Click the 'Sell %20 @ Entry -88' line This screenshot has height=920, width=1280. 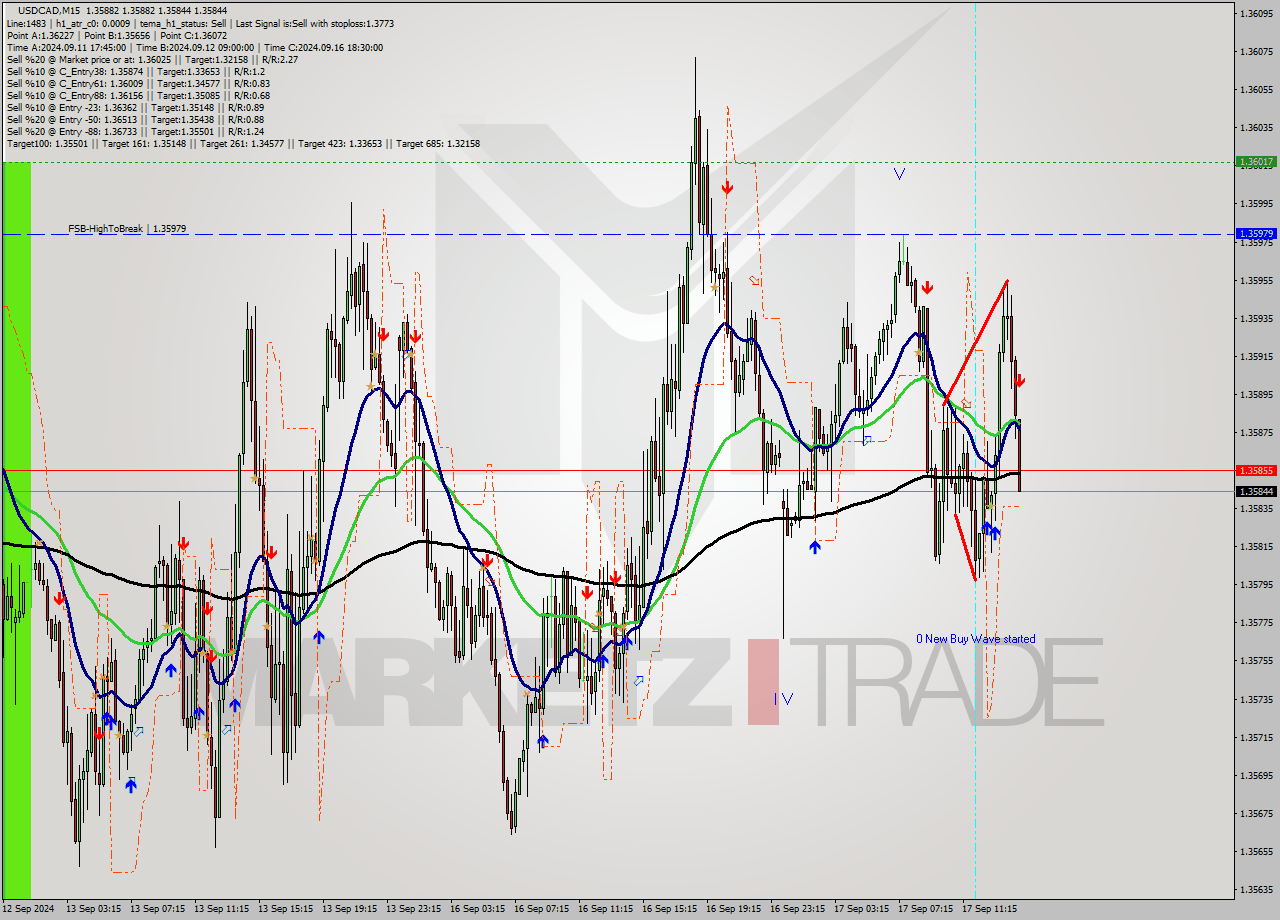click(x=135, y=131)
